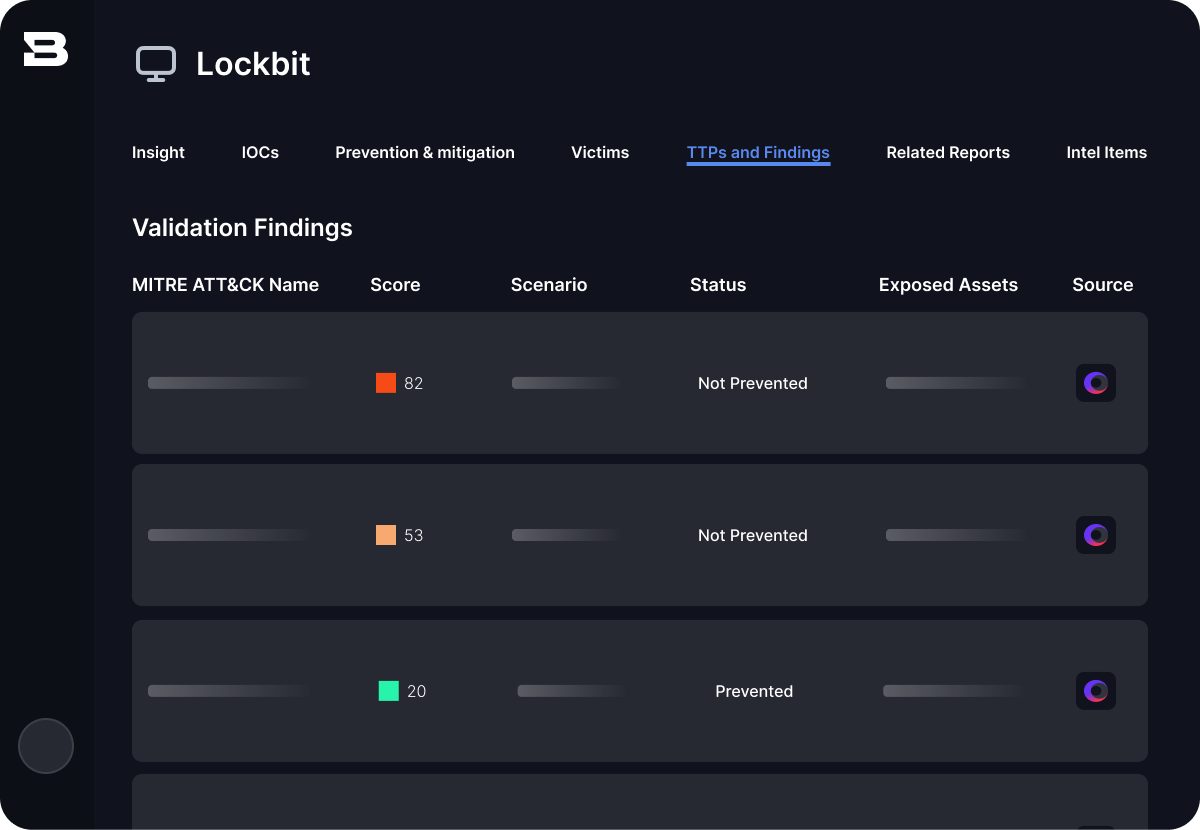This screenshot has height=830, width=1200.
Task: Open the IOCs tab
Action: point(260,153)
